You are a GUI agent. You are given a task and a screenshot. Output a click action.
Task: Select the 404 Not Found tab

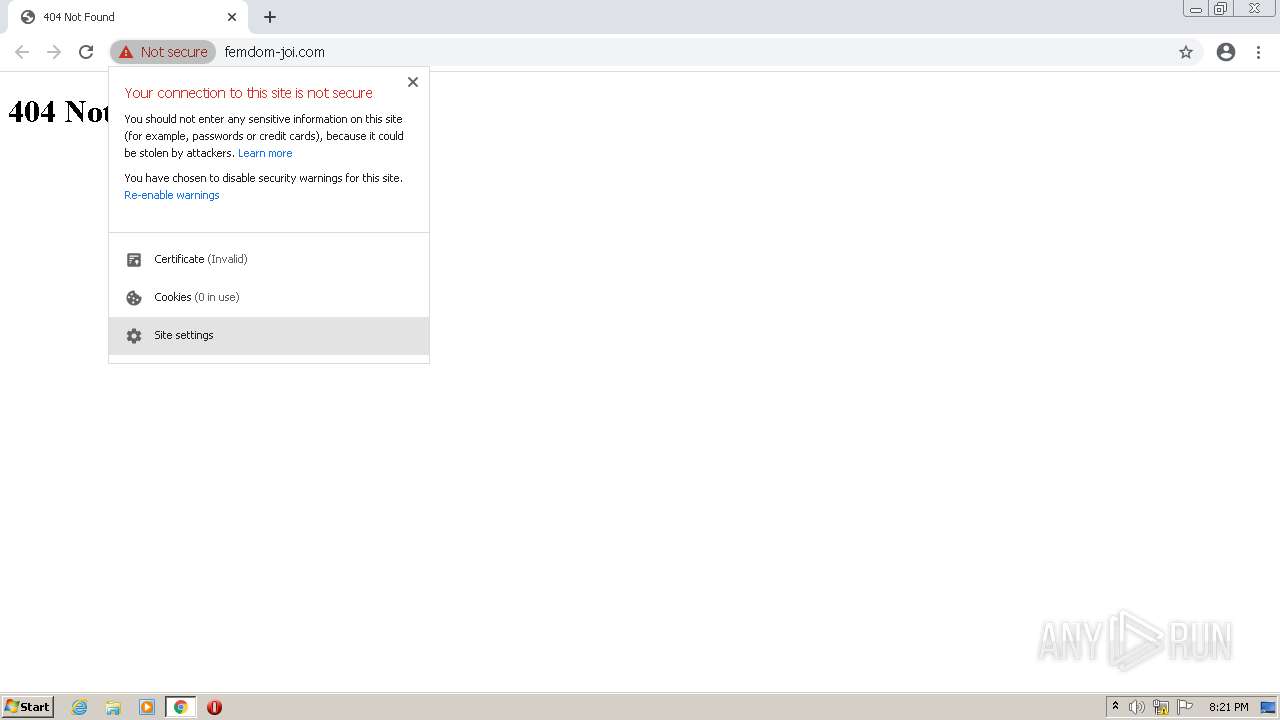[x=128, y=17]
